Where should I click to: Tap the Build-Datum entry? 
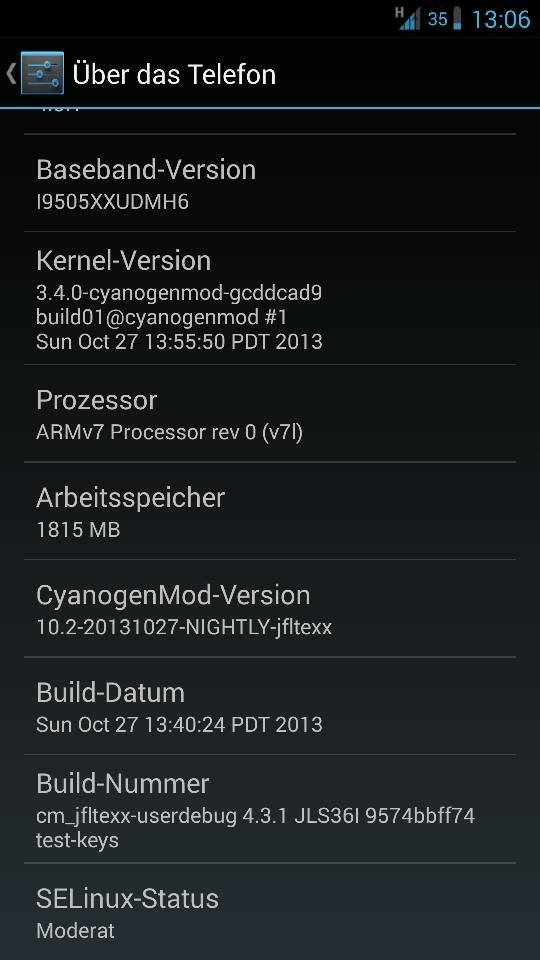click(x=270, y=705)
